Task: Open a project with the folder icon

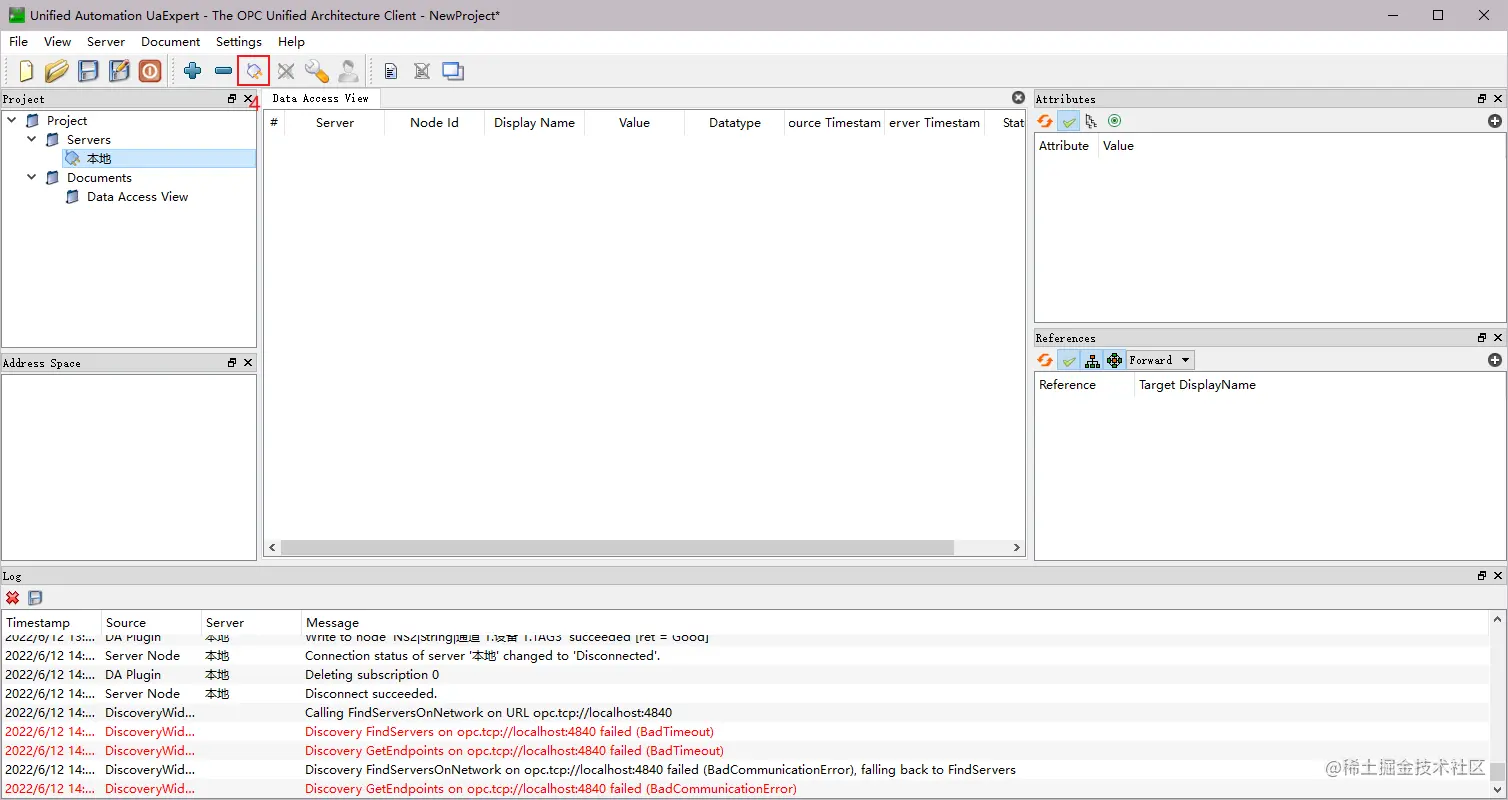Action: pyautogui.click(x=56, y=71)
